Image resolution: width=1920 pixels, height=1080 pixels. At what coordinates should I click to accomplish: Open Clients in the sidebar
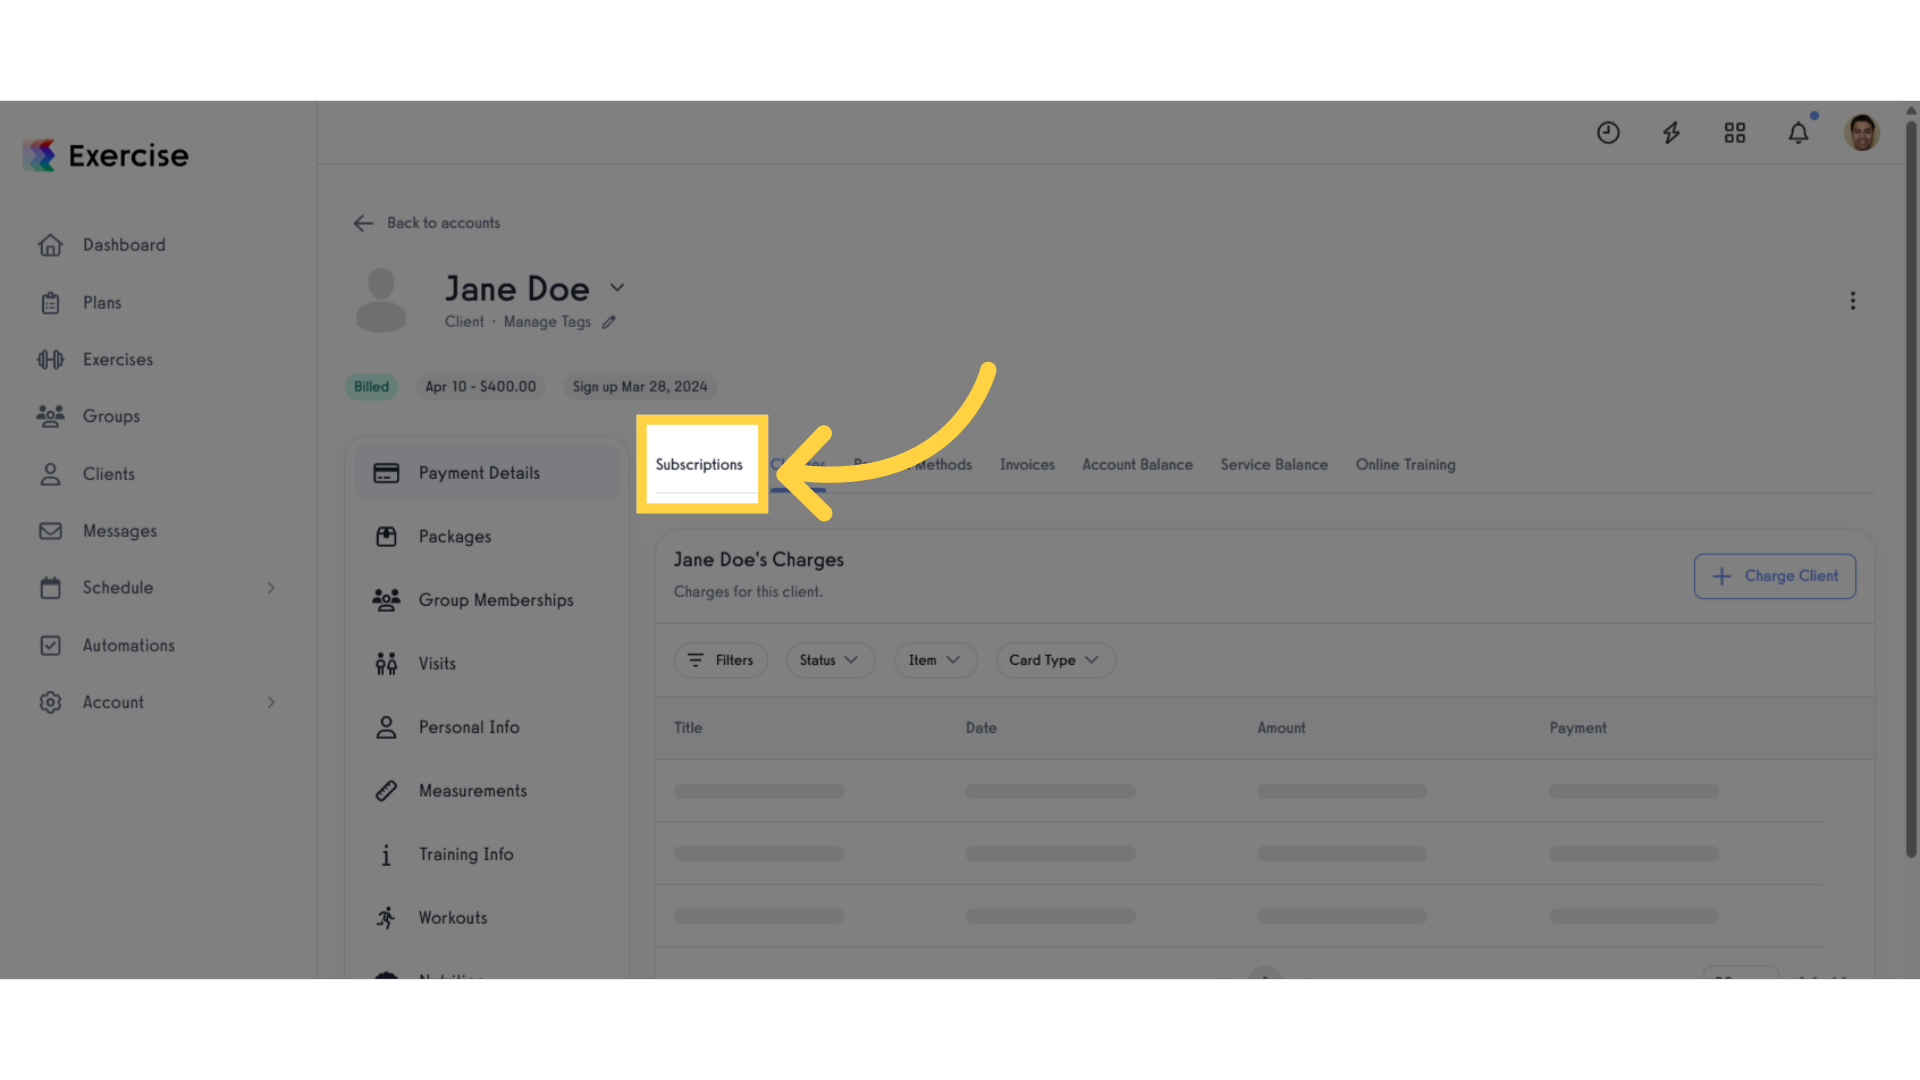click(x=108, y=474)
